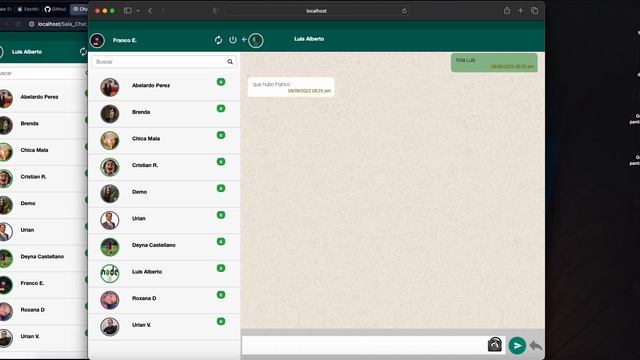Image resolution: width=640 pixels, height=360 pixels.
Task: Click the power logout icon
Action: 233,40
